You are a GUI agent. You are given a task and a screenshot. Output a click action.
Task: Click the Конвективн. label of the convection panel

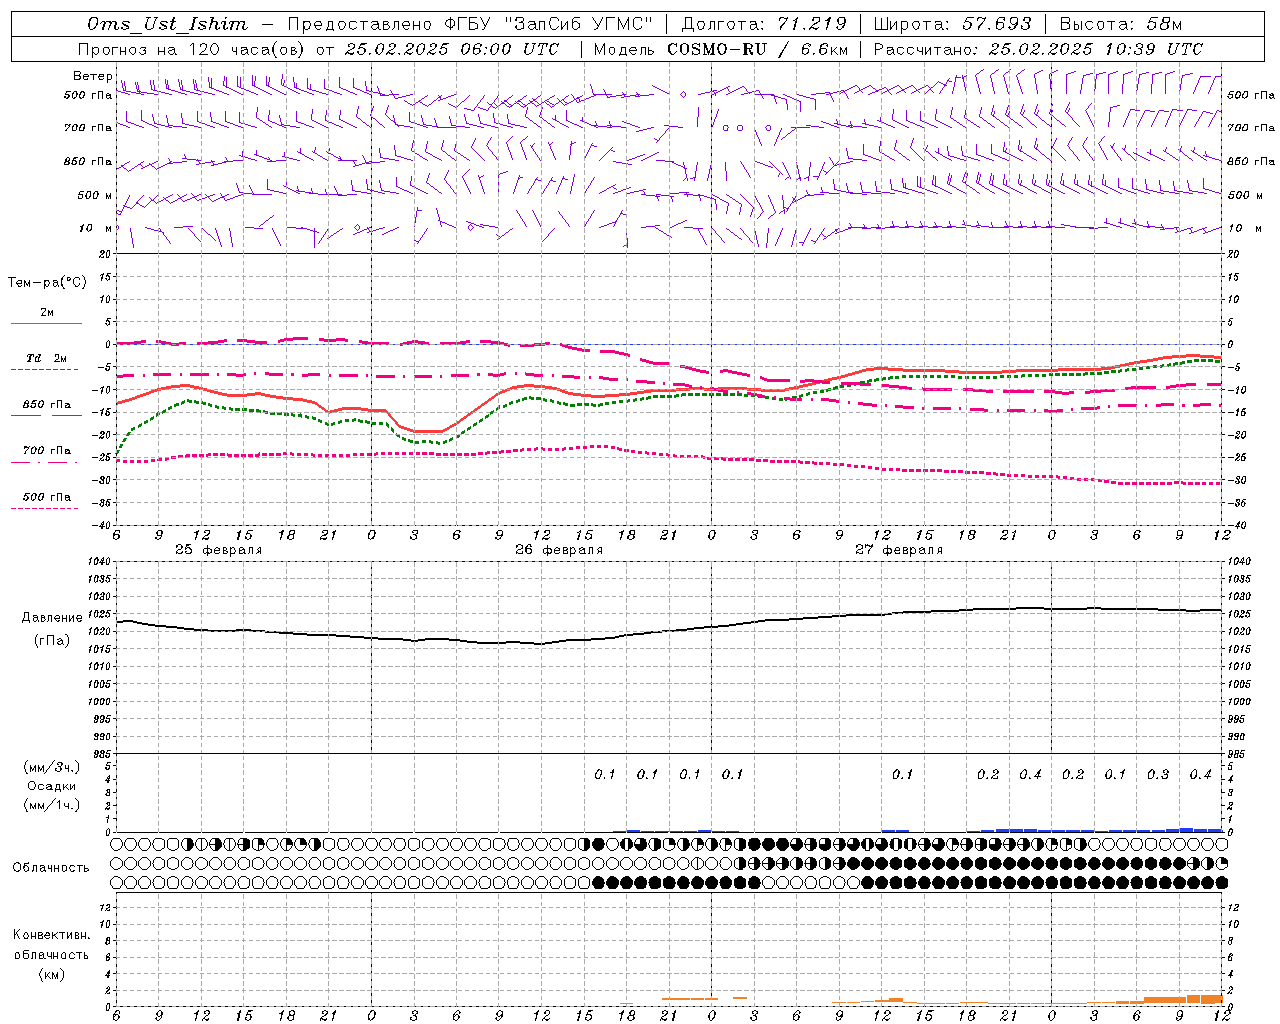coord(52,935)
